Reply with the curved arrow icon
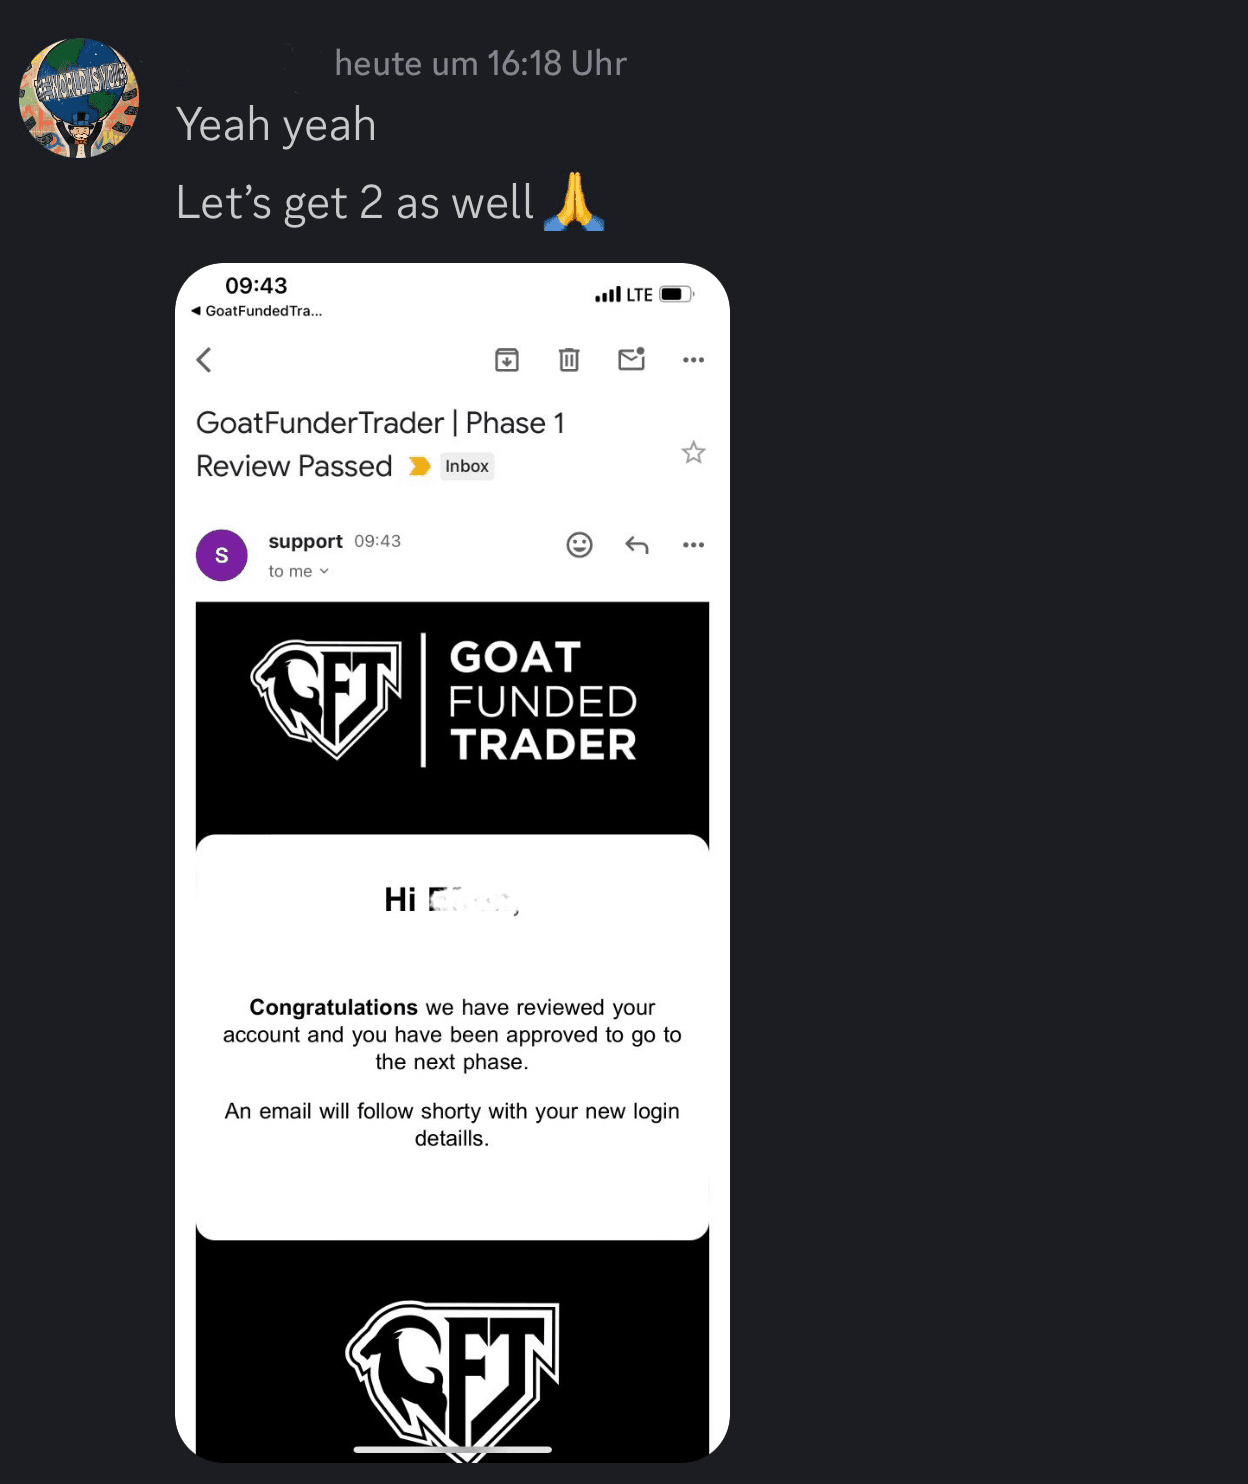Screen dimensions: 1248x1484 [x=637, y=545]
